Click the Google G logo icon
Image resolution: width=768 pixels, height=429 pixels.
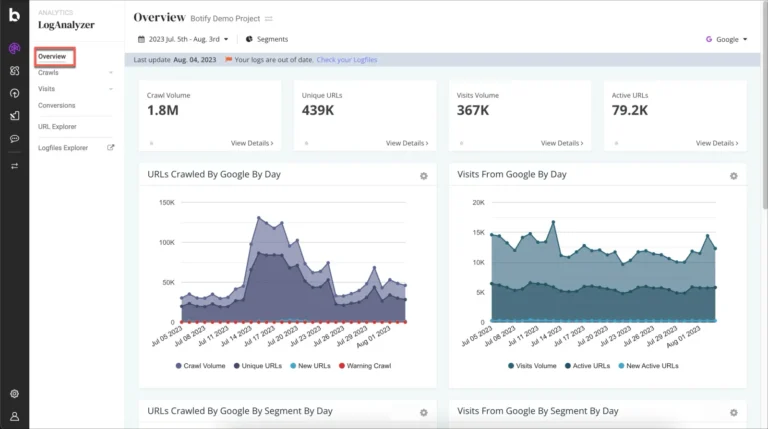(x=709, y=39)
